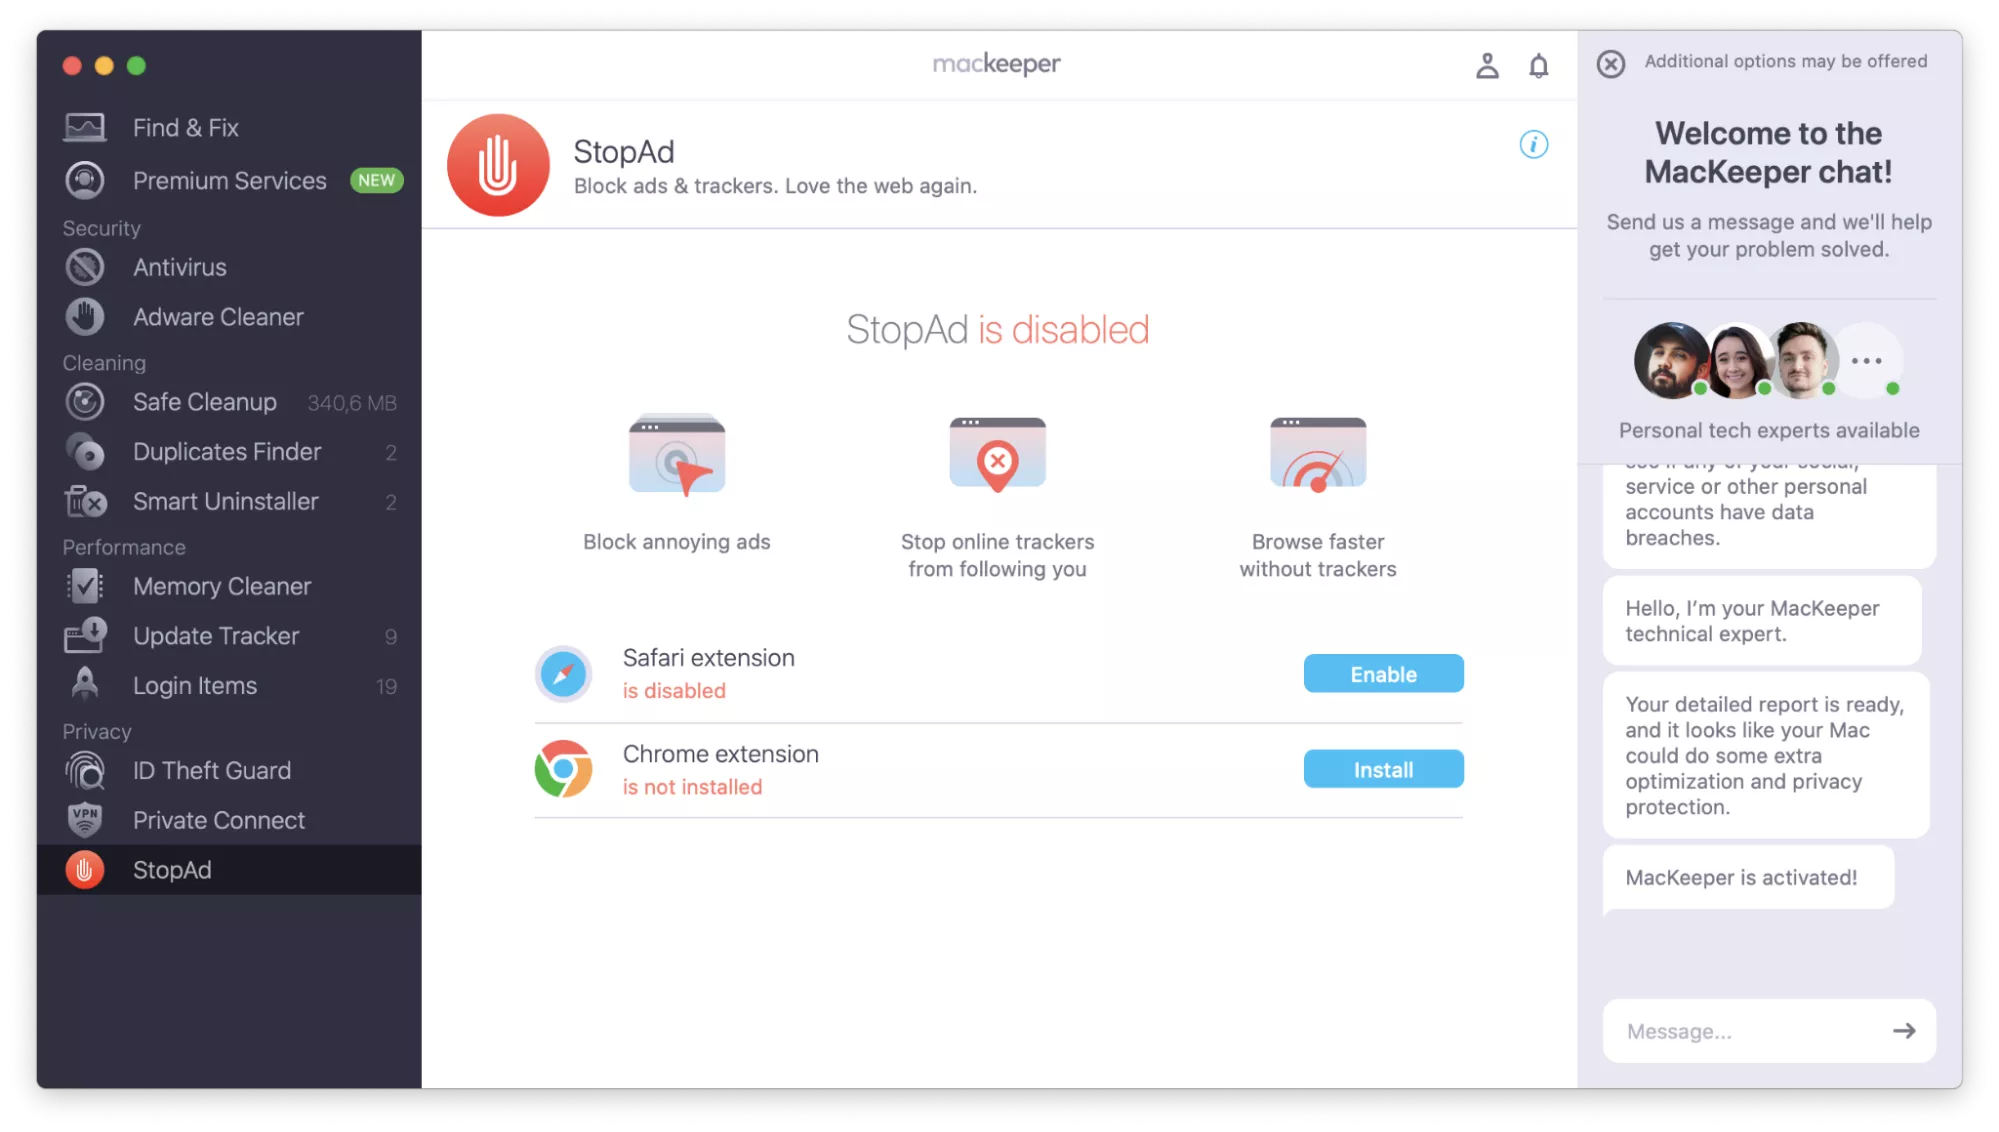Expand the StopAd info tooltip
The image size is (1999, 1132).
coord(1534,144)
